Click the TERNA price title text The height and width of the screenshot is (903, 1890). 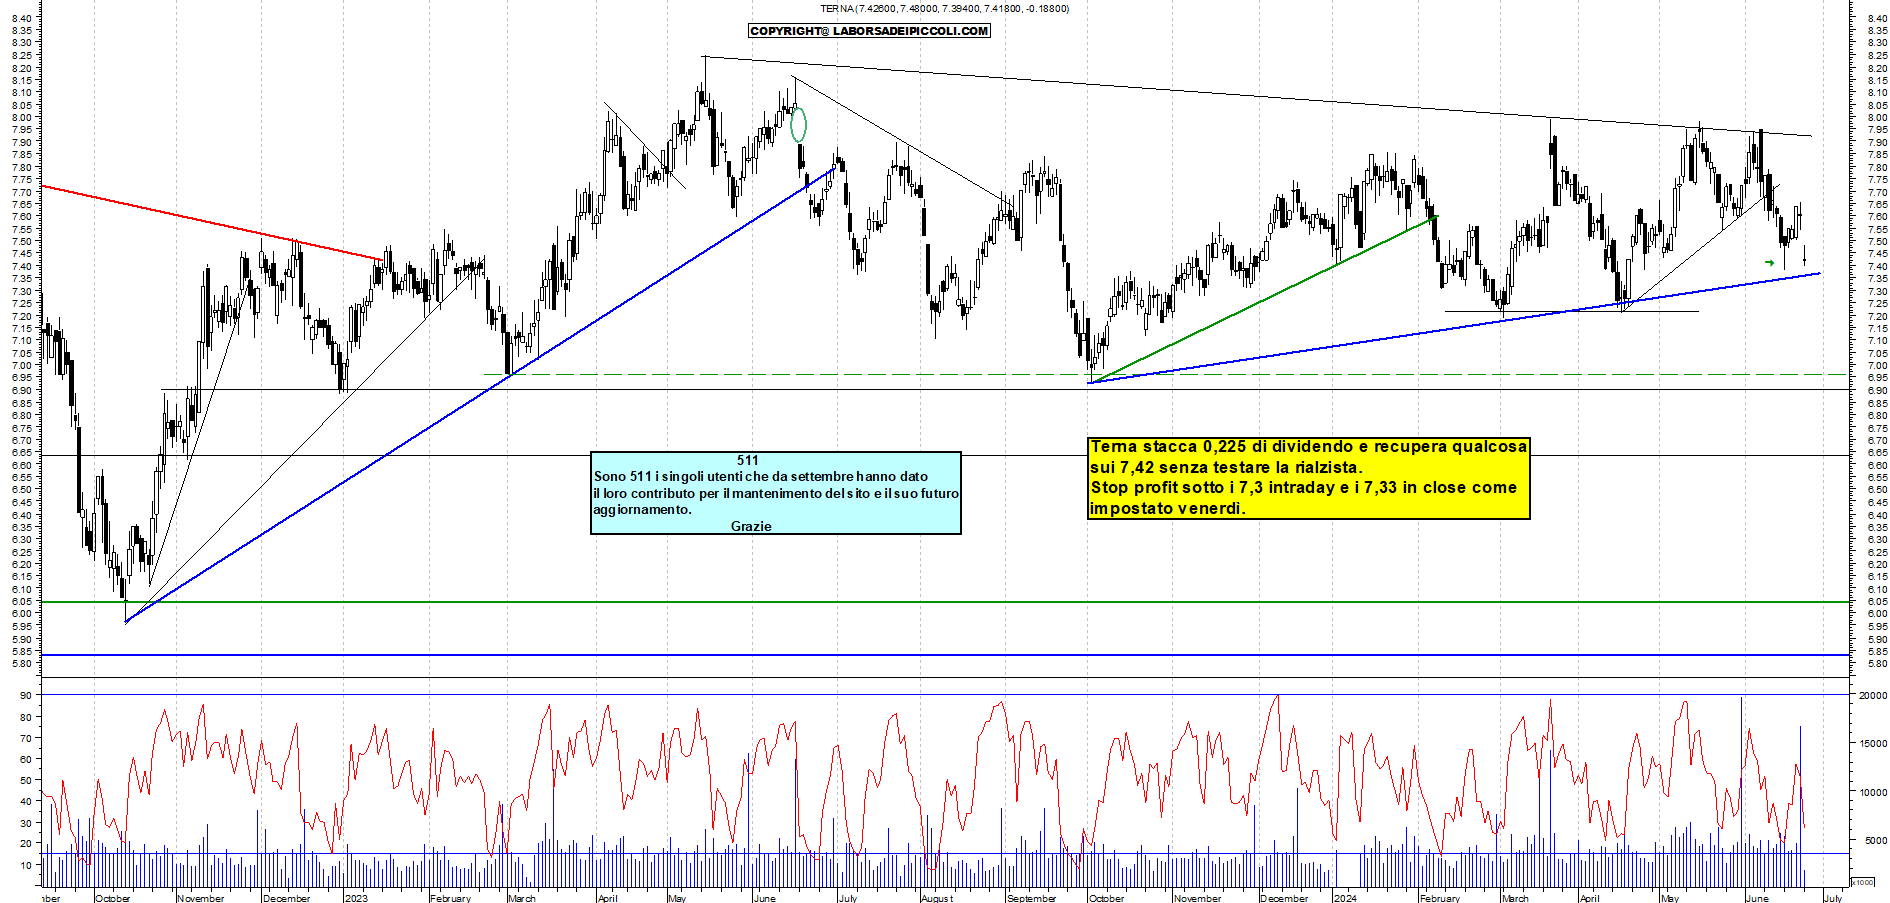944,9
